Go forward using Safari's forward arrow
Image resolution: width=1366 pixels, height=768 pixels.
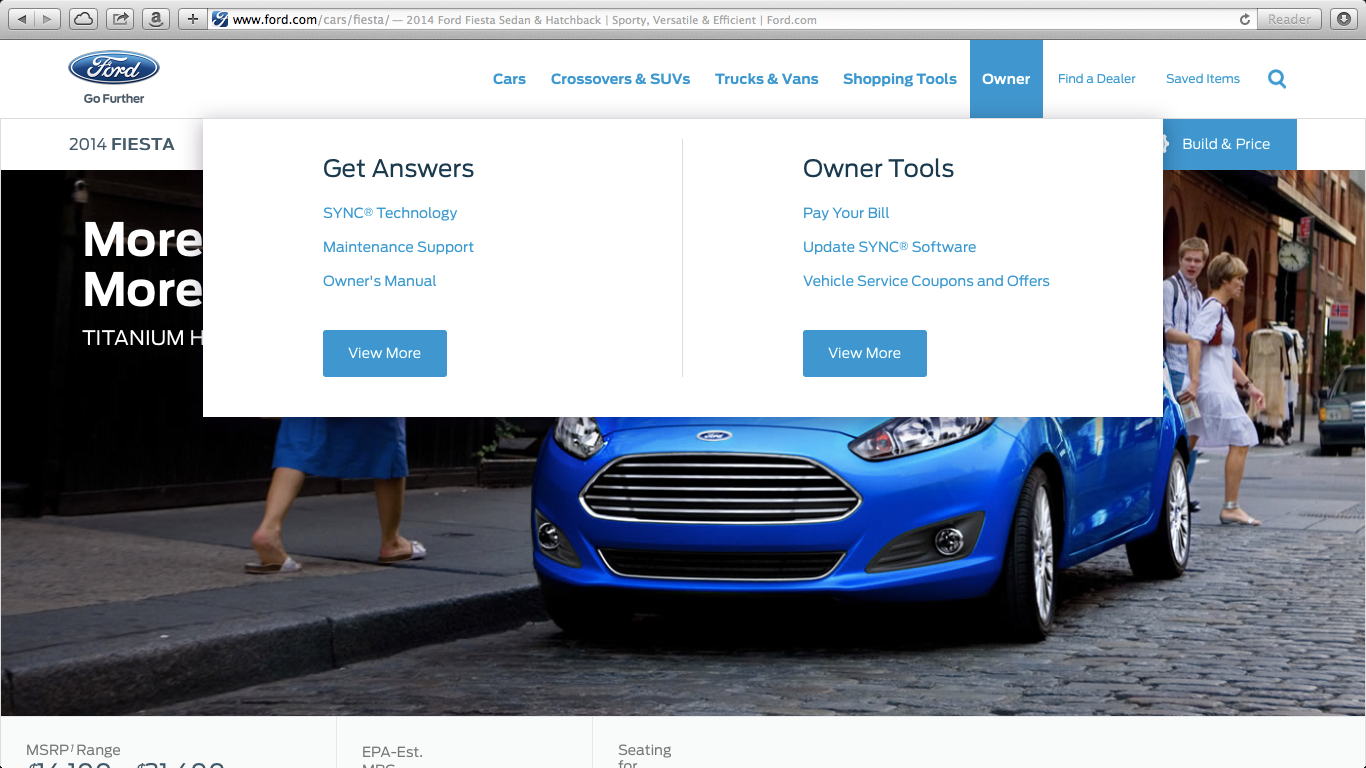tap(48, 19)
